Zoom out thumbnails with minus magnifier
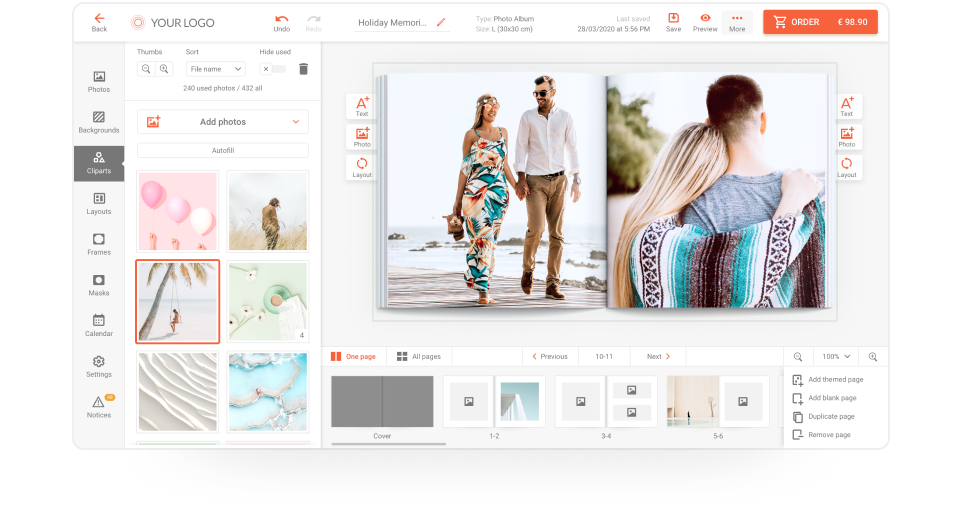Image resolution: width=960 pixels, height=517 pixels. point(146,69)
